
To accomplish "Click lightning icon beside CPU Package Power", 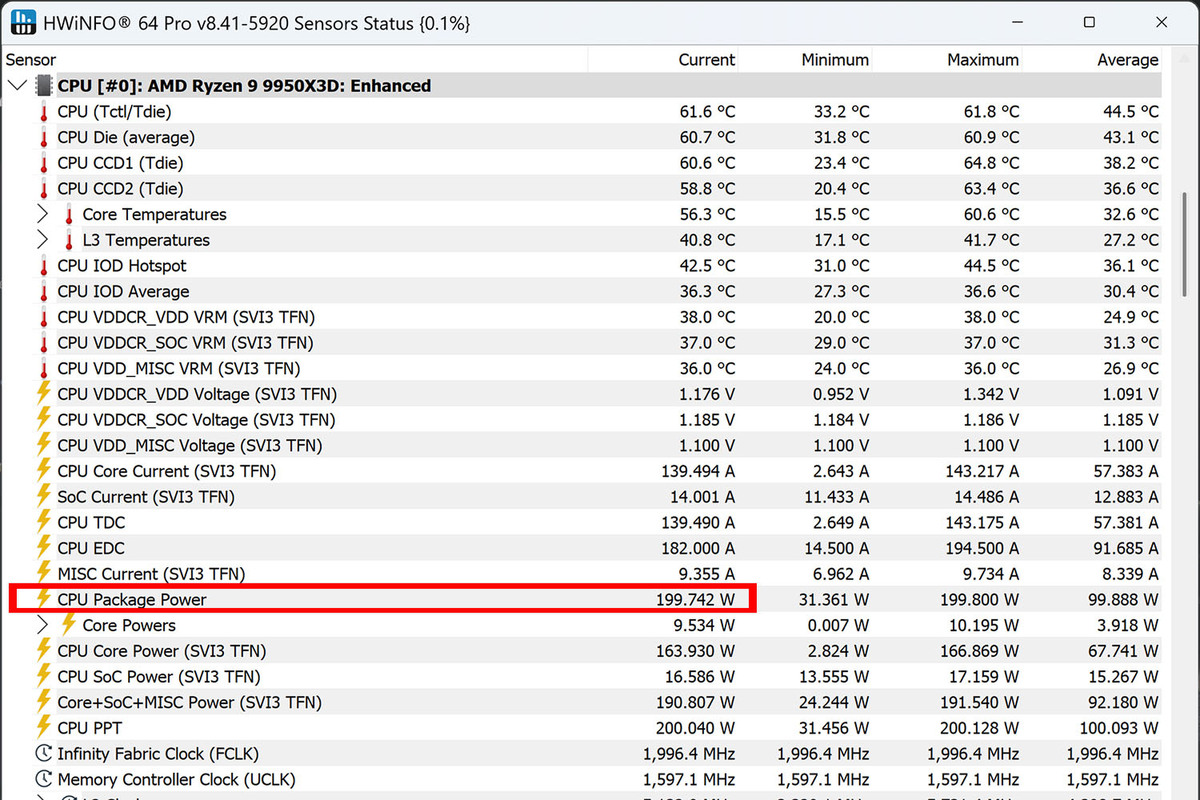I will tap(44, 600).
